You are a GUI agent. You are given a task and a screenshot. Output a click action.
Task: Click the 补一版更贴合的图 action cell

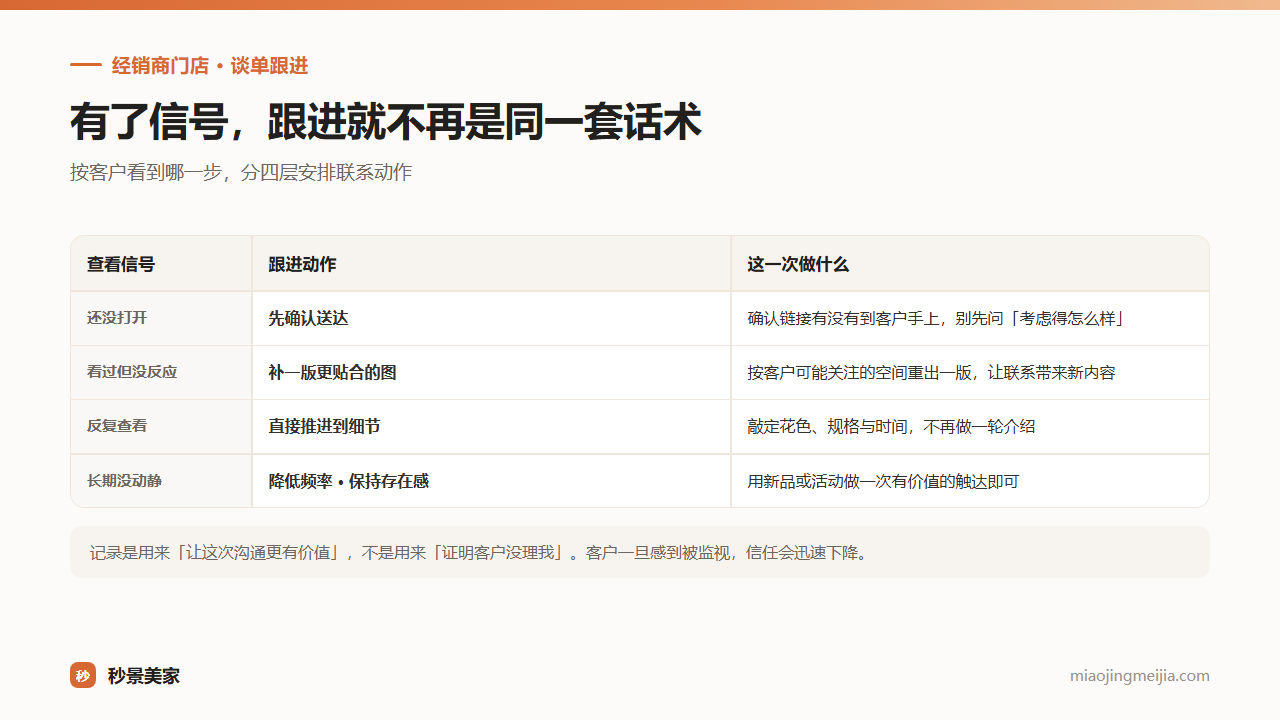point(491,372)
